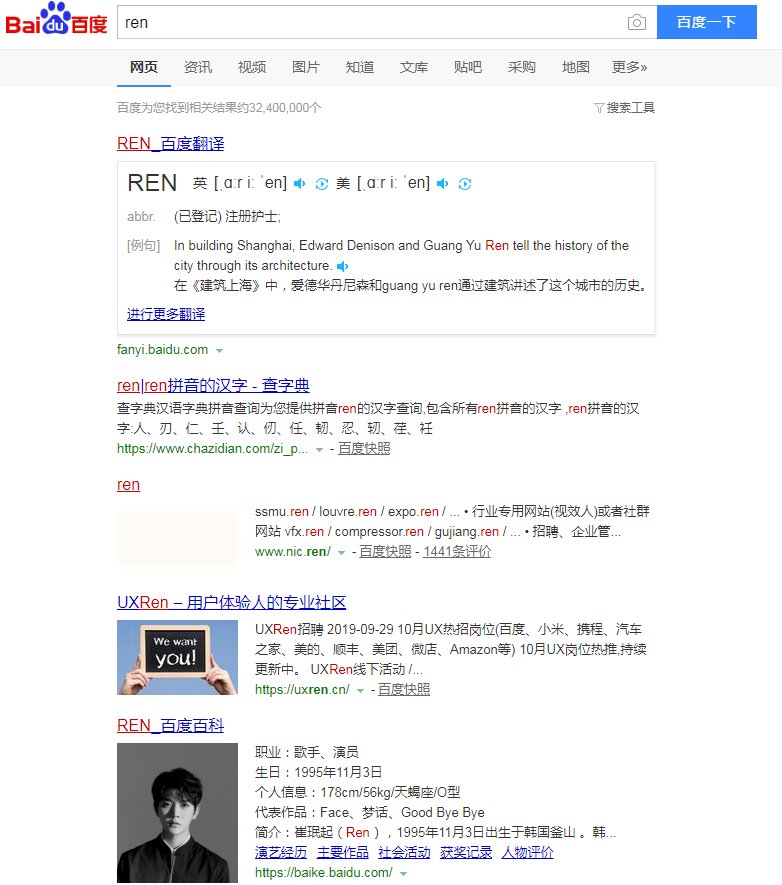The image size is (782, 885).
Task: Open the 采购 tab
Action: (x=521, y=67)
